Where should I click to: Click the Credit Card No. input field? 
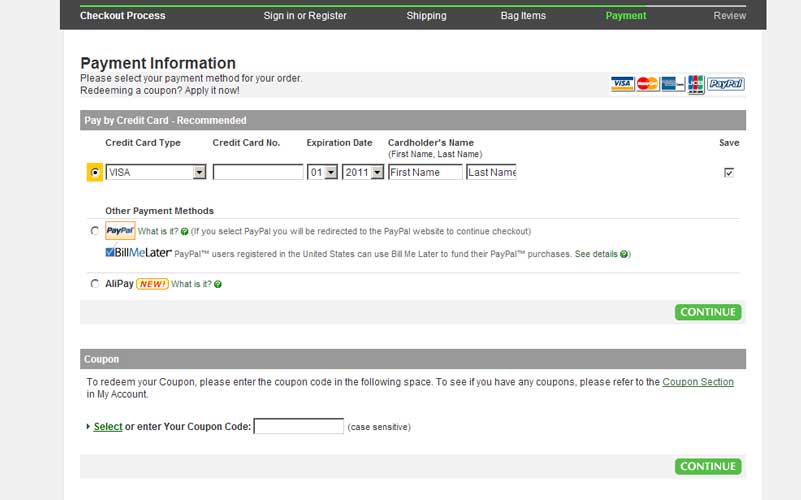pyautogui.click(x=258, y=172)
